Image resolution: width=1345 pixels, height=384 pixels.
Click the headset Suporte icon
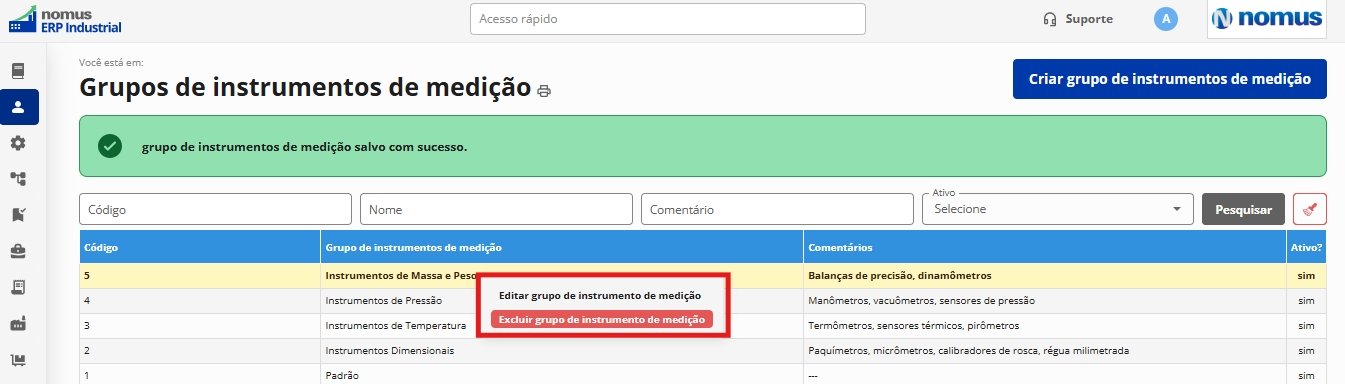coord(1049,19)
